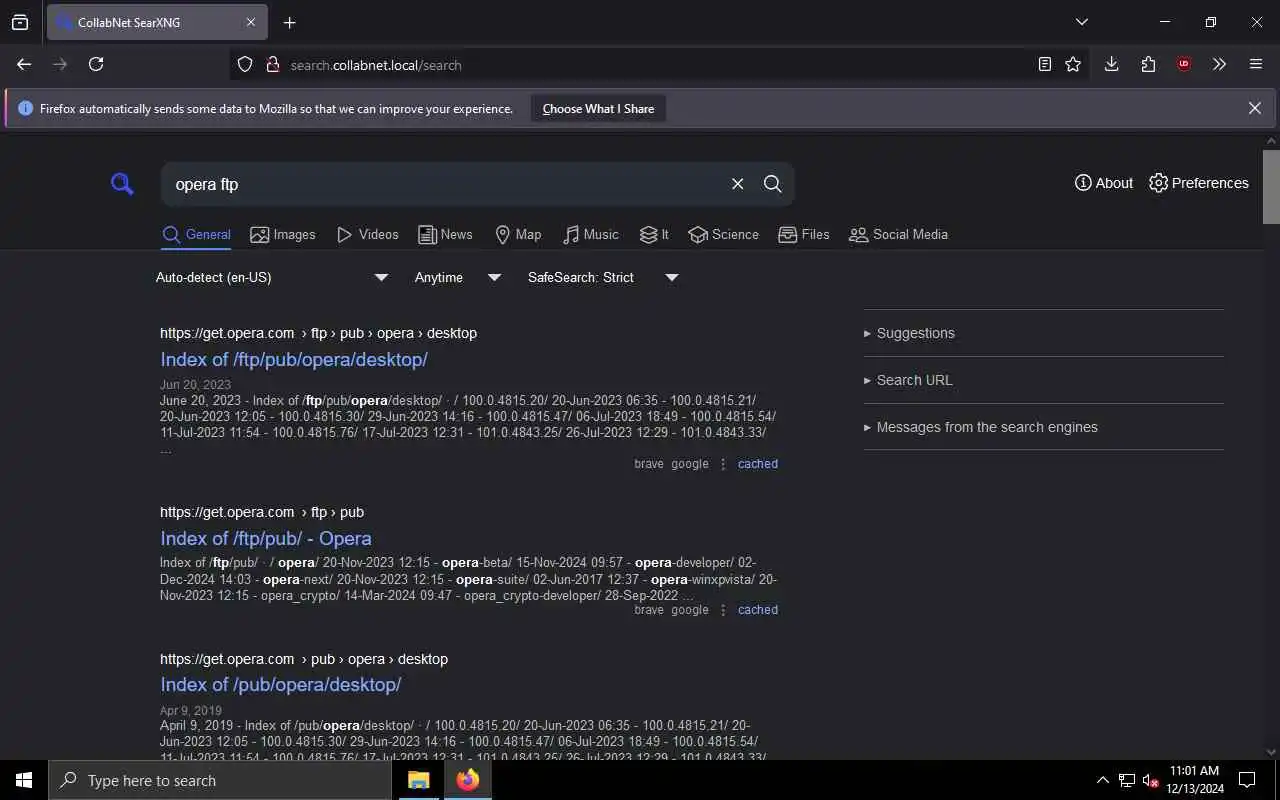Open more options dots of second result

click(x=723, y=610)
